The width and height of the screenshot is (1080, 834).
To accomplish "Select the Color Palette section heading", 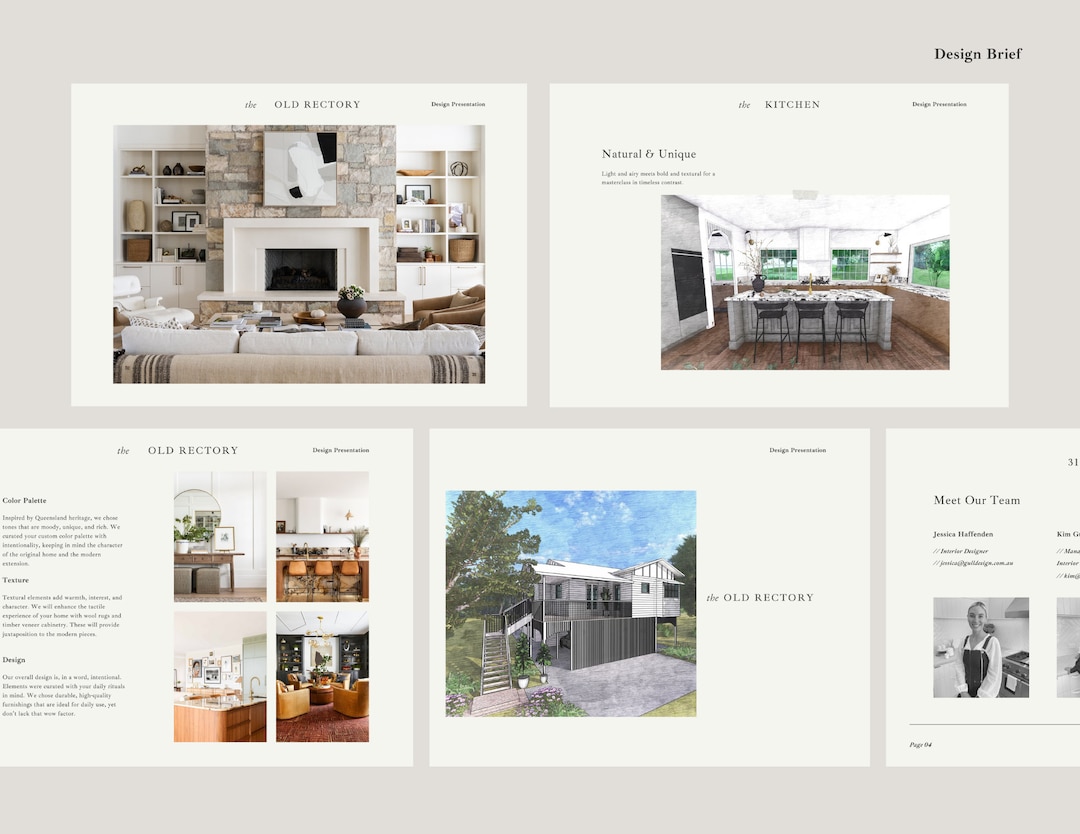I will (x=26, y=500).
